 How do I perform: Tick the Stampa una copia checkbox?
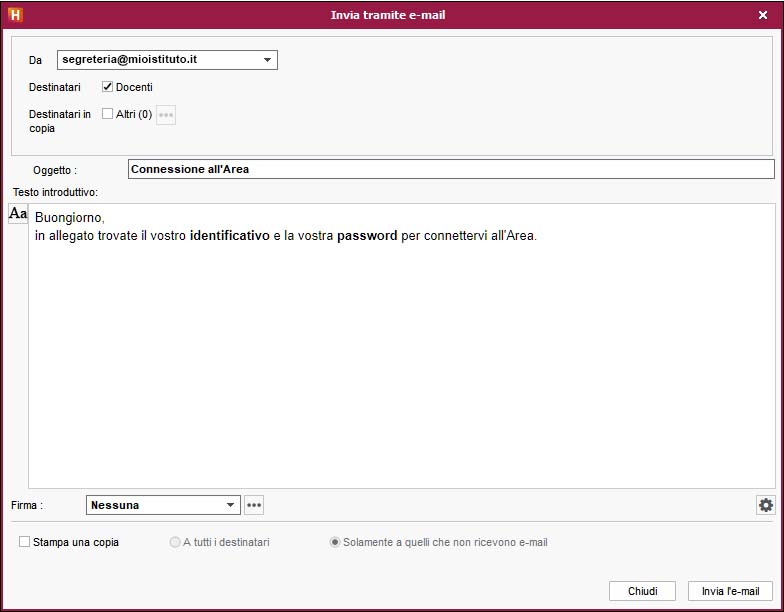[24, 542]
